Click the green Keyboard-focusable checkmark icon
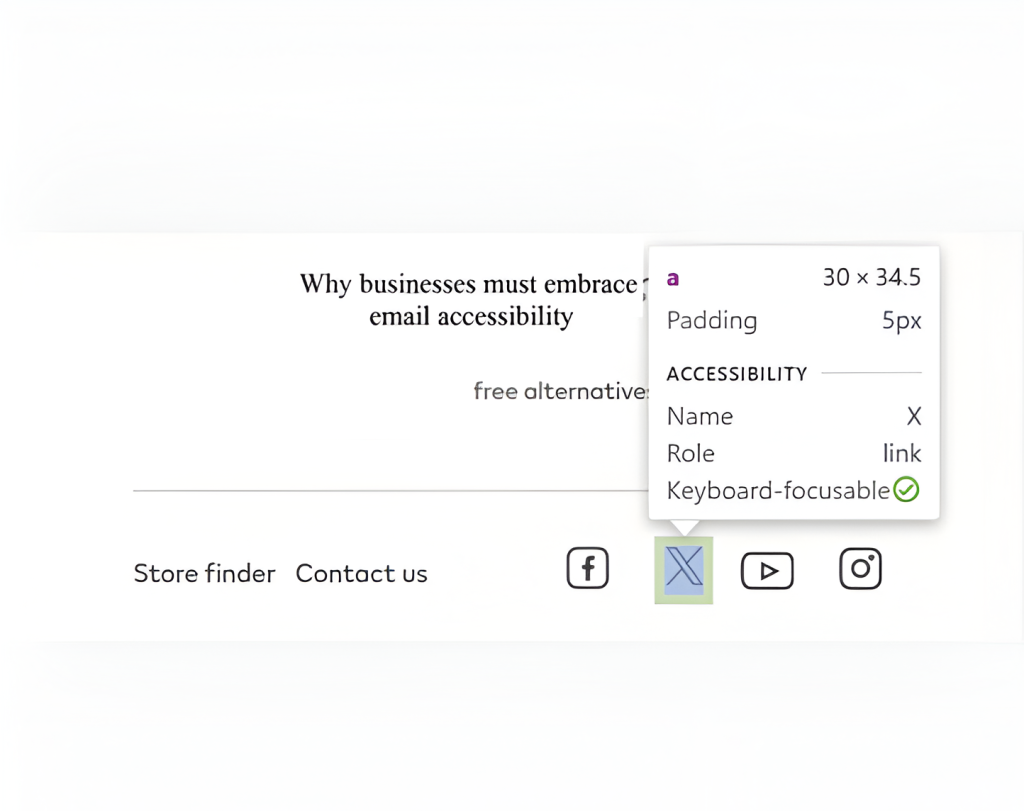This screenshot has height=811, width=1024. pos(906,490)
